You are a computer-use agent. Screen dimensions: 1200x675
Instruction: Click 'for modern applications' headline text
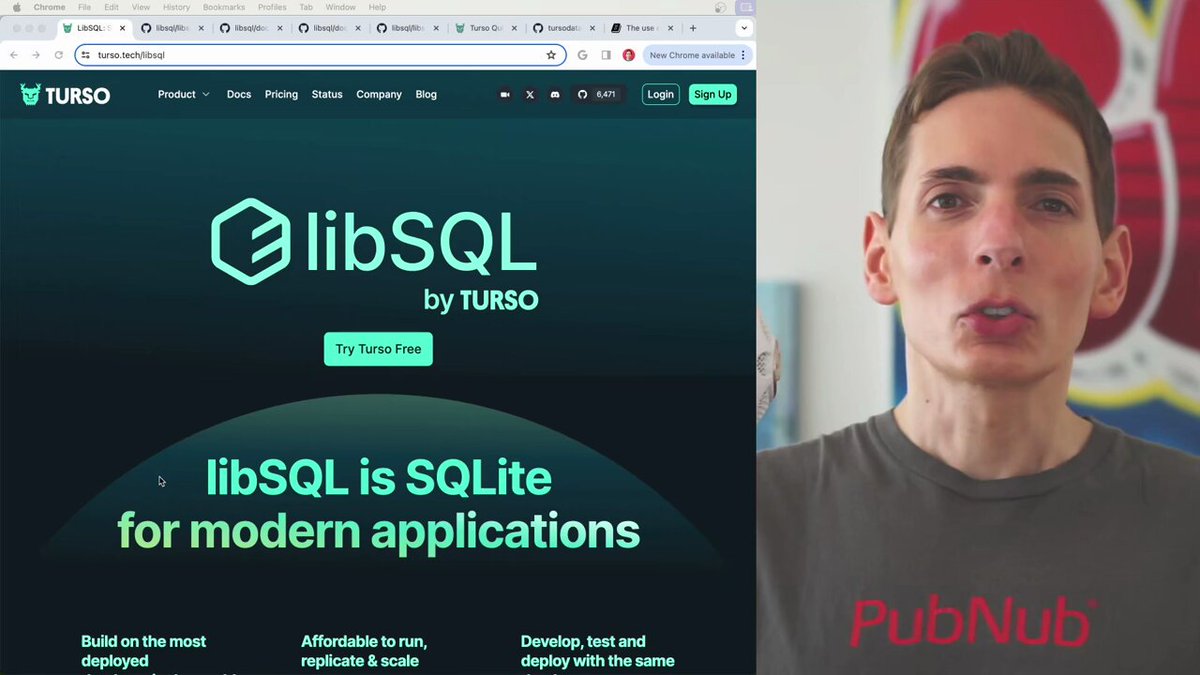pyautogui.click(x=378, y=531)
